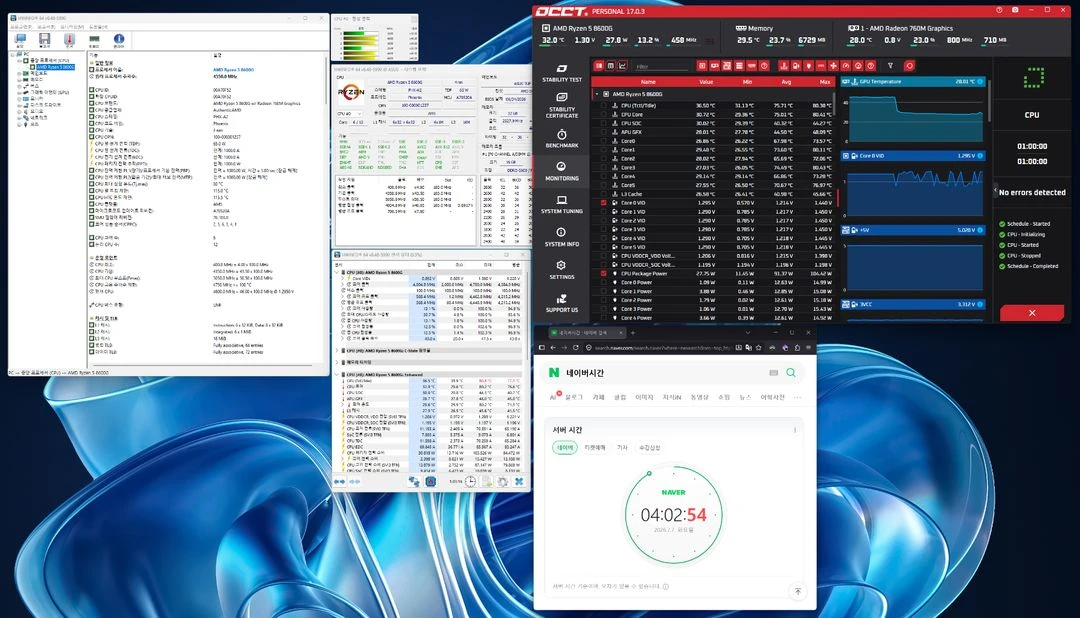Collapse AMD Ryzen 5 8600G group in OCCT
The width and height of the screenshot is (1080, 618).
(x=596, y=94)
